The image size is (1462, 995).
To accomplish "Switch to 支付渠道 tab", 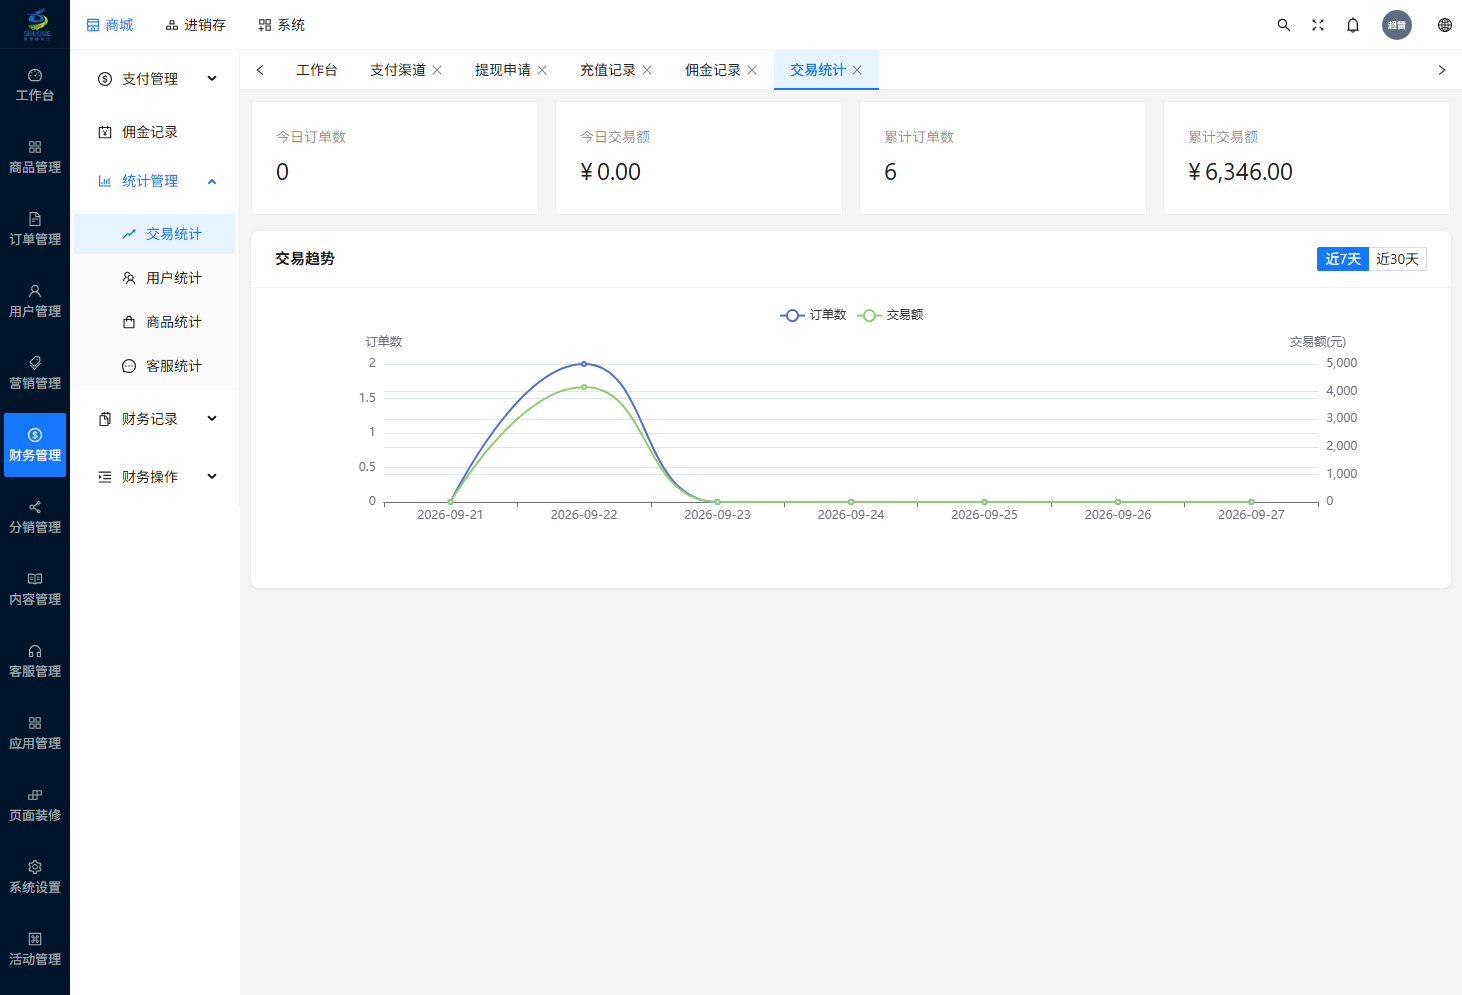I will tap(398, 70).
